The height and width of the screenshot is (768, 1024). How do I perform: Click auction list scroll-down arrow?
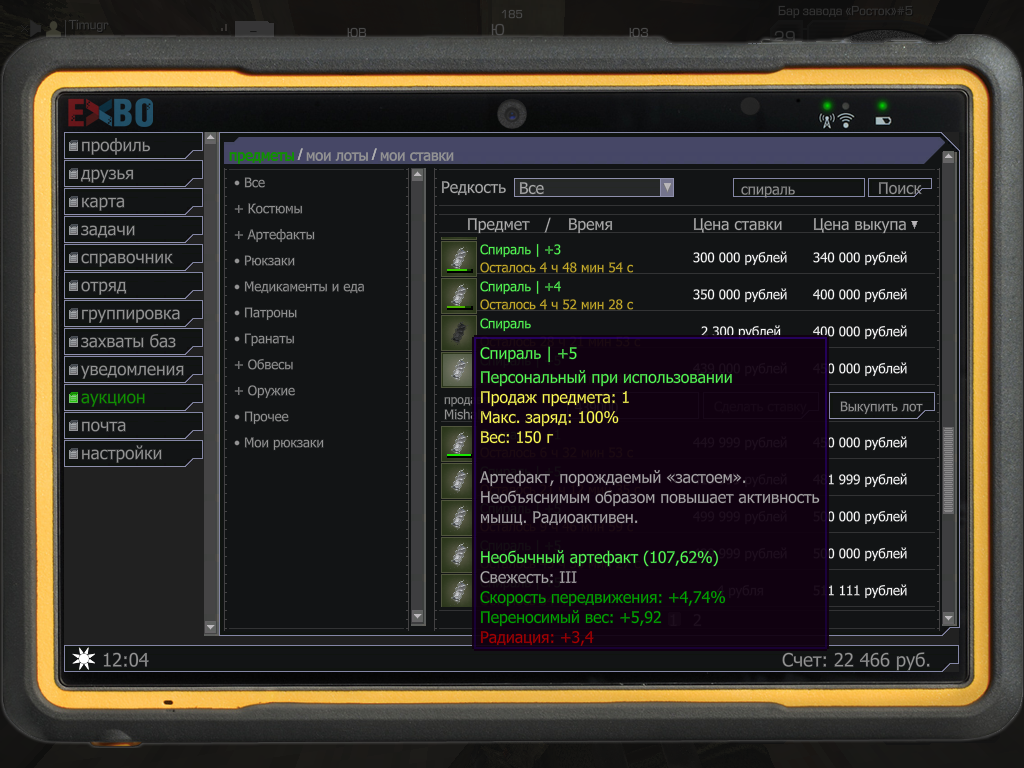pyautogui.click(x=948, y=618)
